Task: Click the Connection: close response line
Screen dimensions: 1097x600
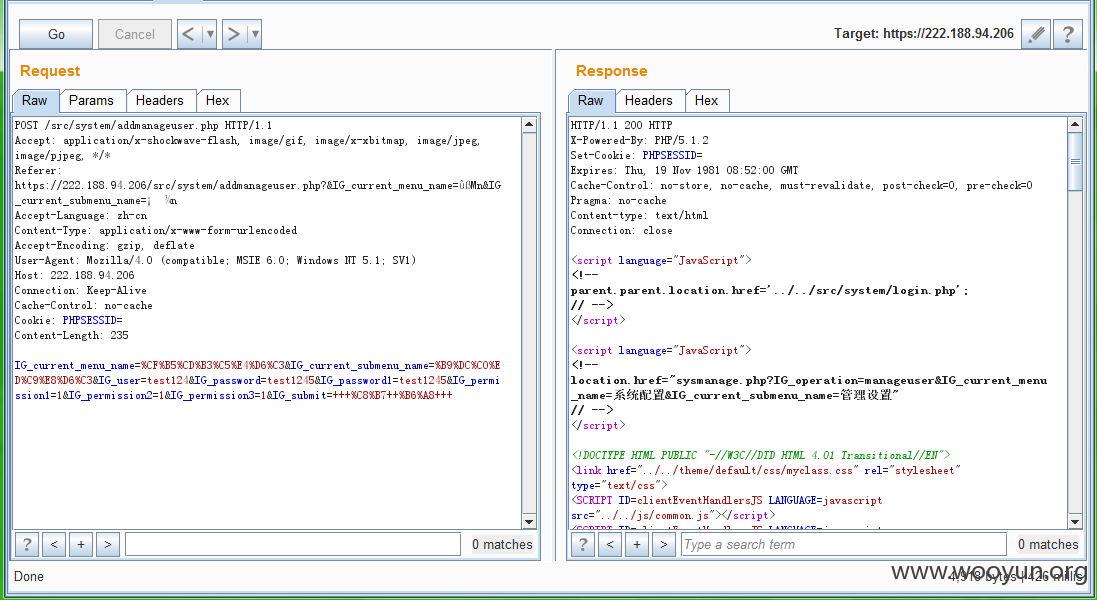Action: click(x=621, y=230)
